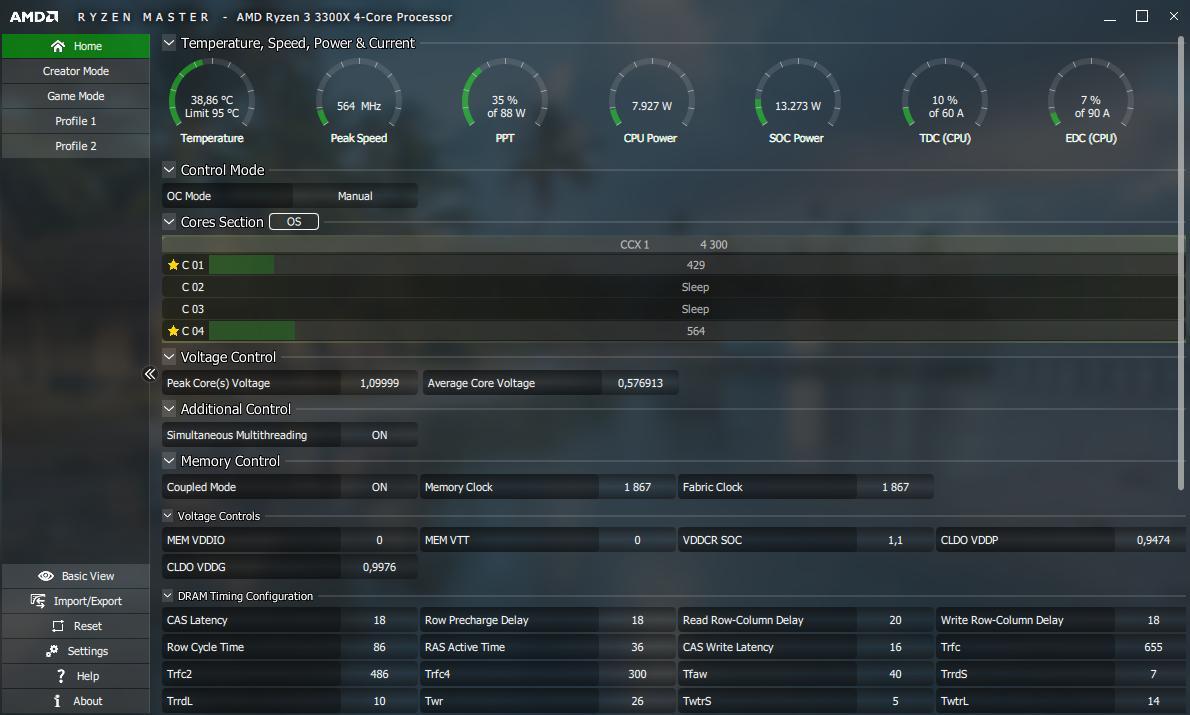Click the VDDCR SOC value 1,1

(x=896, y=540)
